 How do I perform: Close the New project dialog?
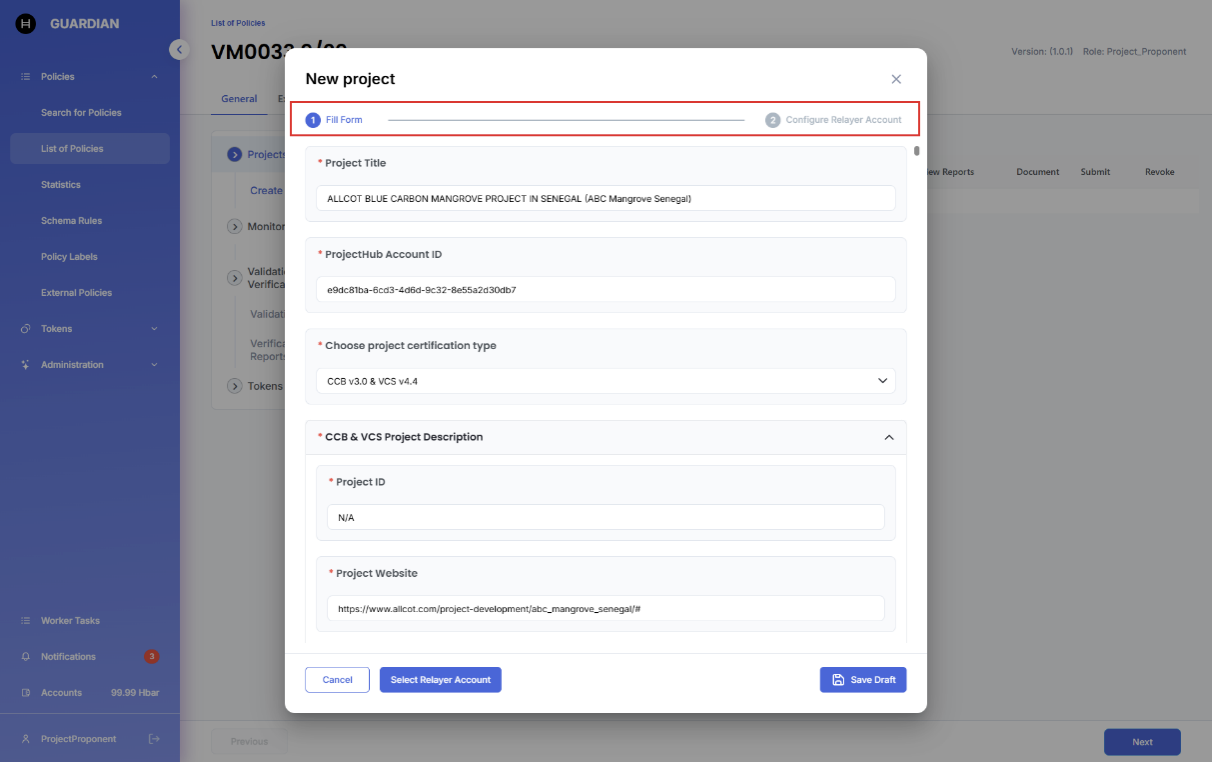[x=896, y=79]
